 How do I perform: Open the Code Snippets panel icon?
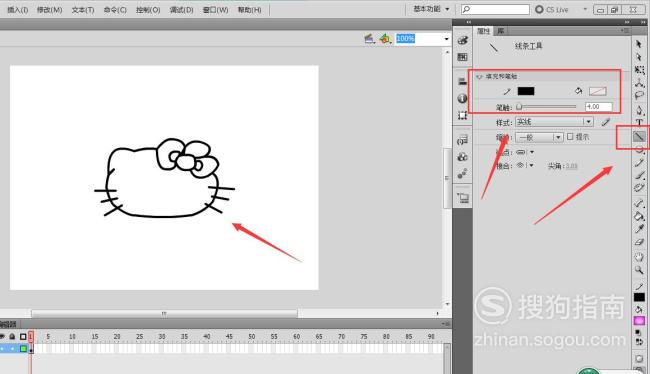(x=463, y=140)
